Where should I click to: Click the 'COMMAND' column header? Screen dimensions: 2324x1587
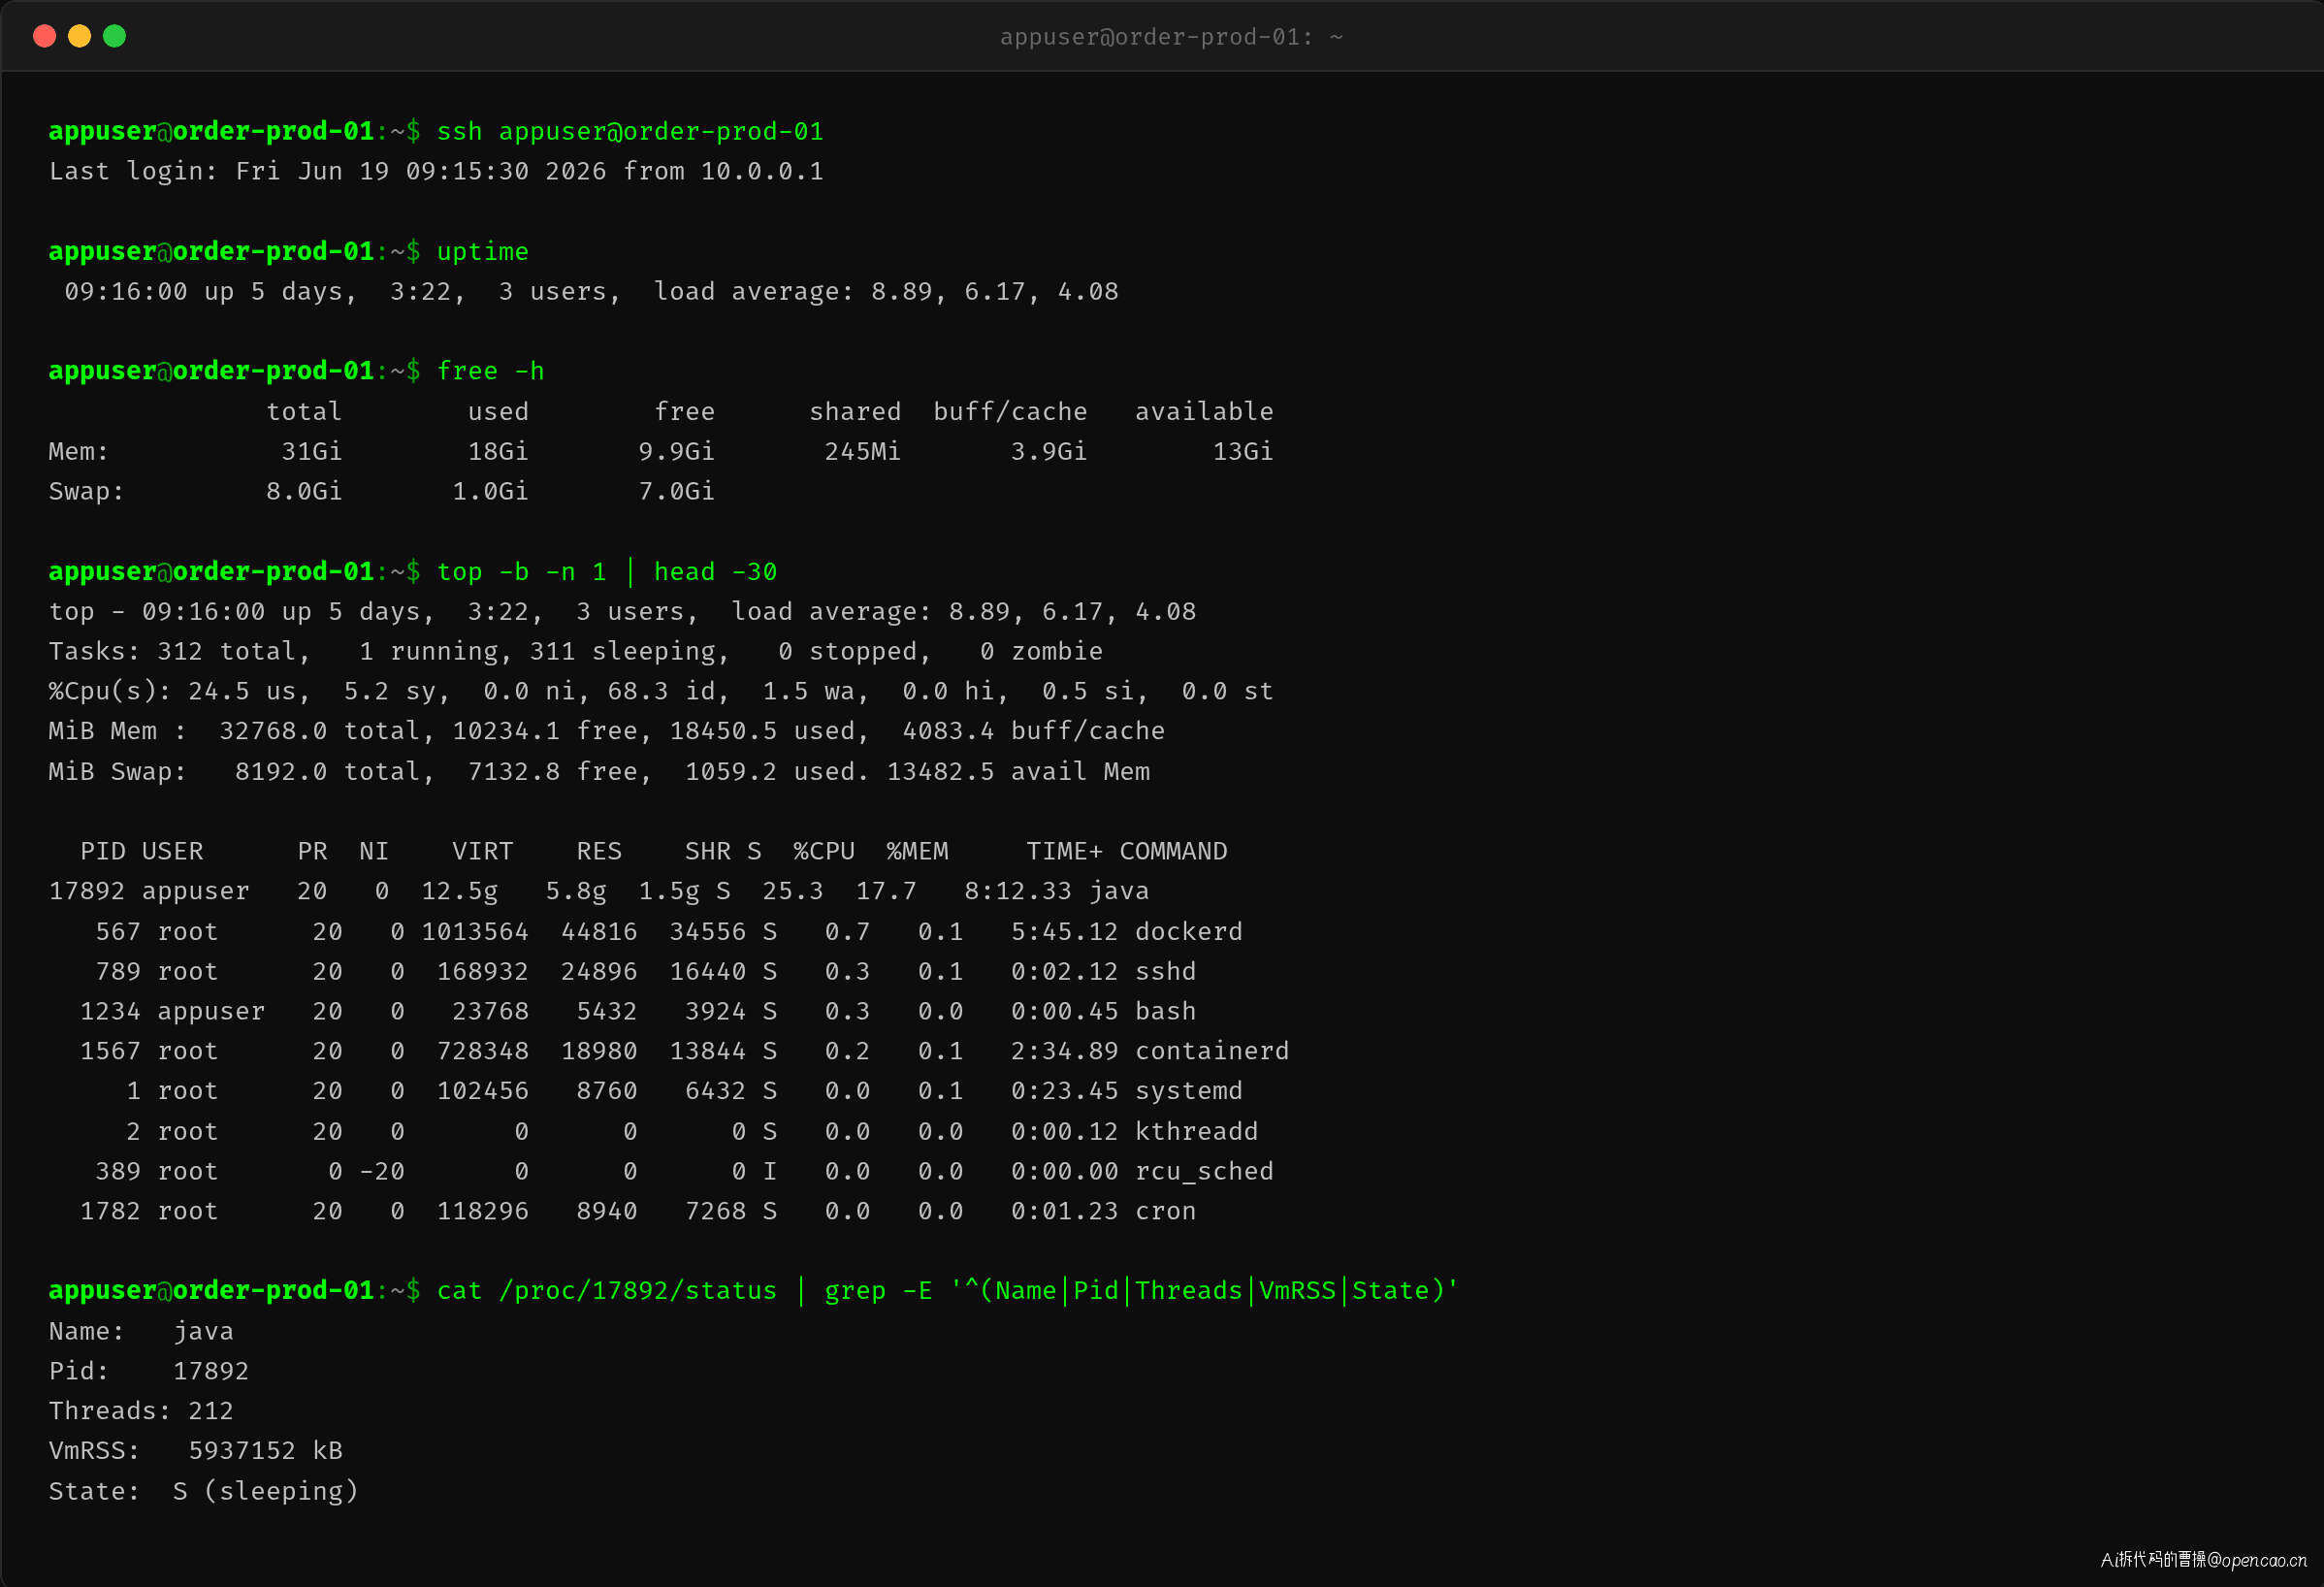point(1173,851)
